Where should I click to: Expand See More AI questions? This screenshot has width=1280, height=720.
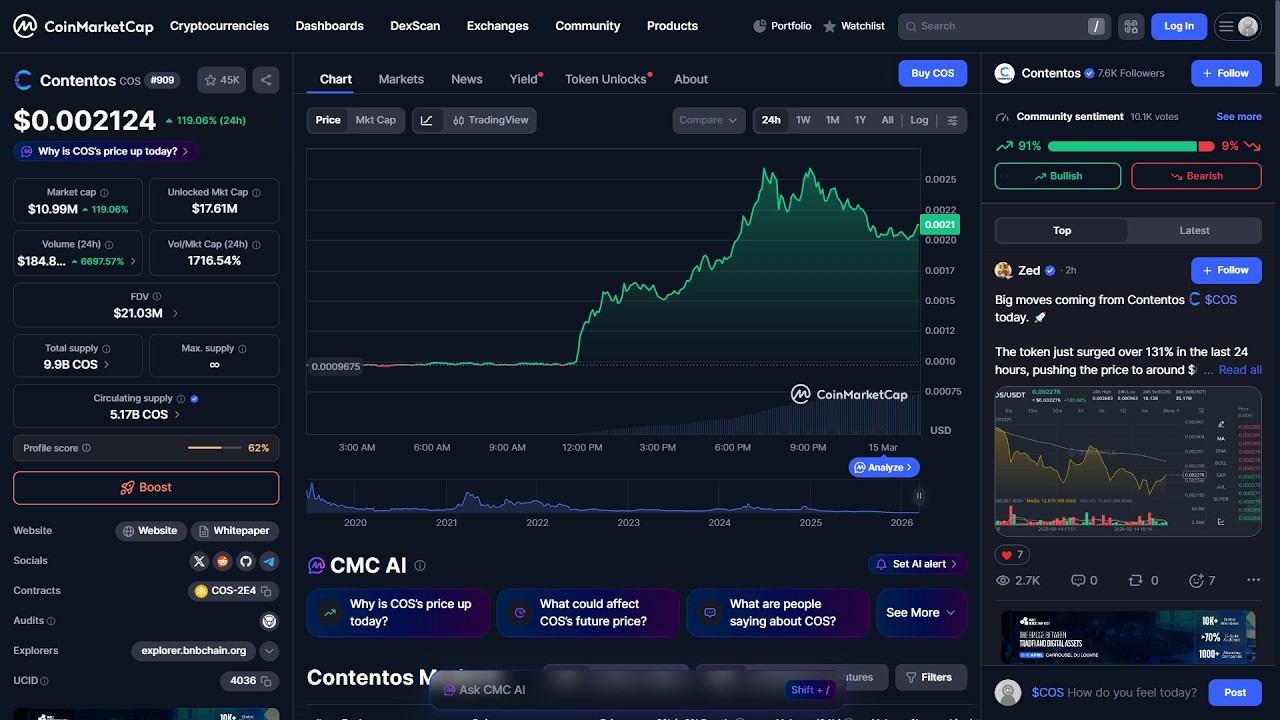click(921, 613)
